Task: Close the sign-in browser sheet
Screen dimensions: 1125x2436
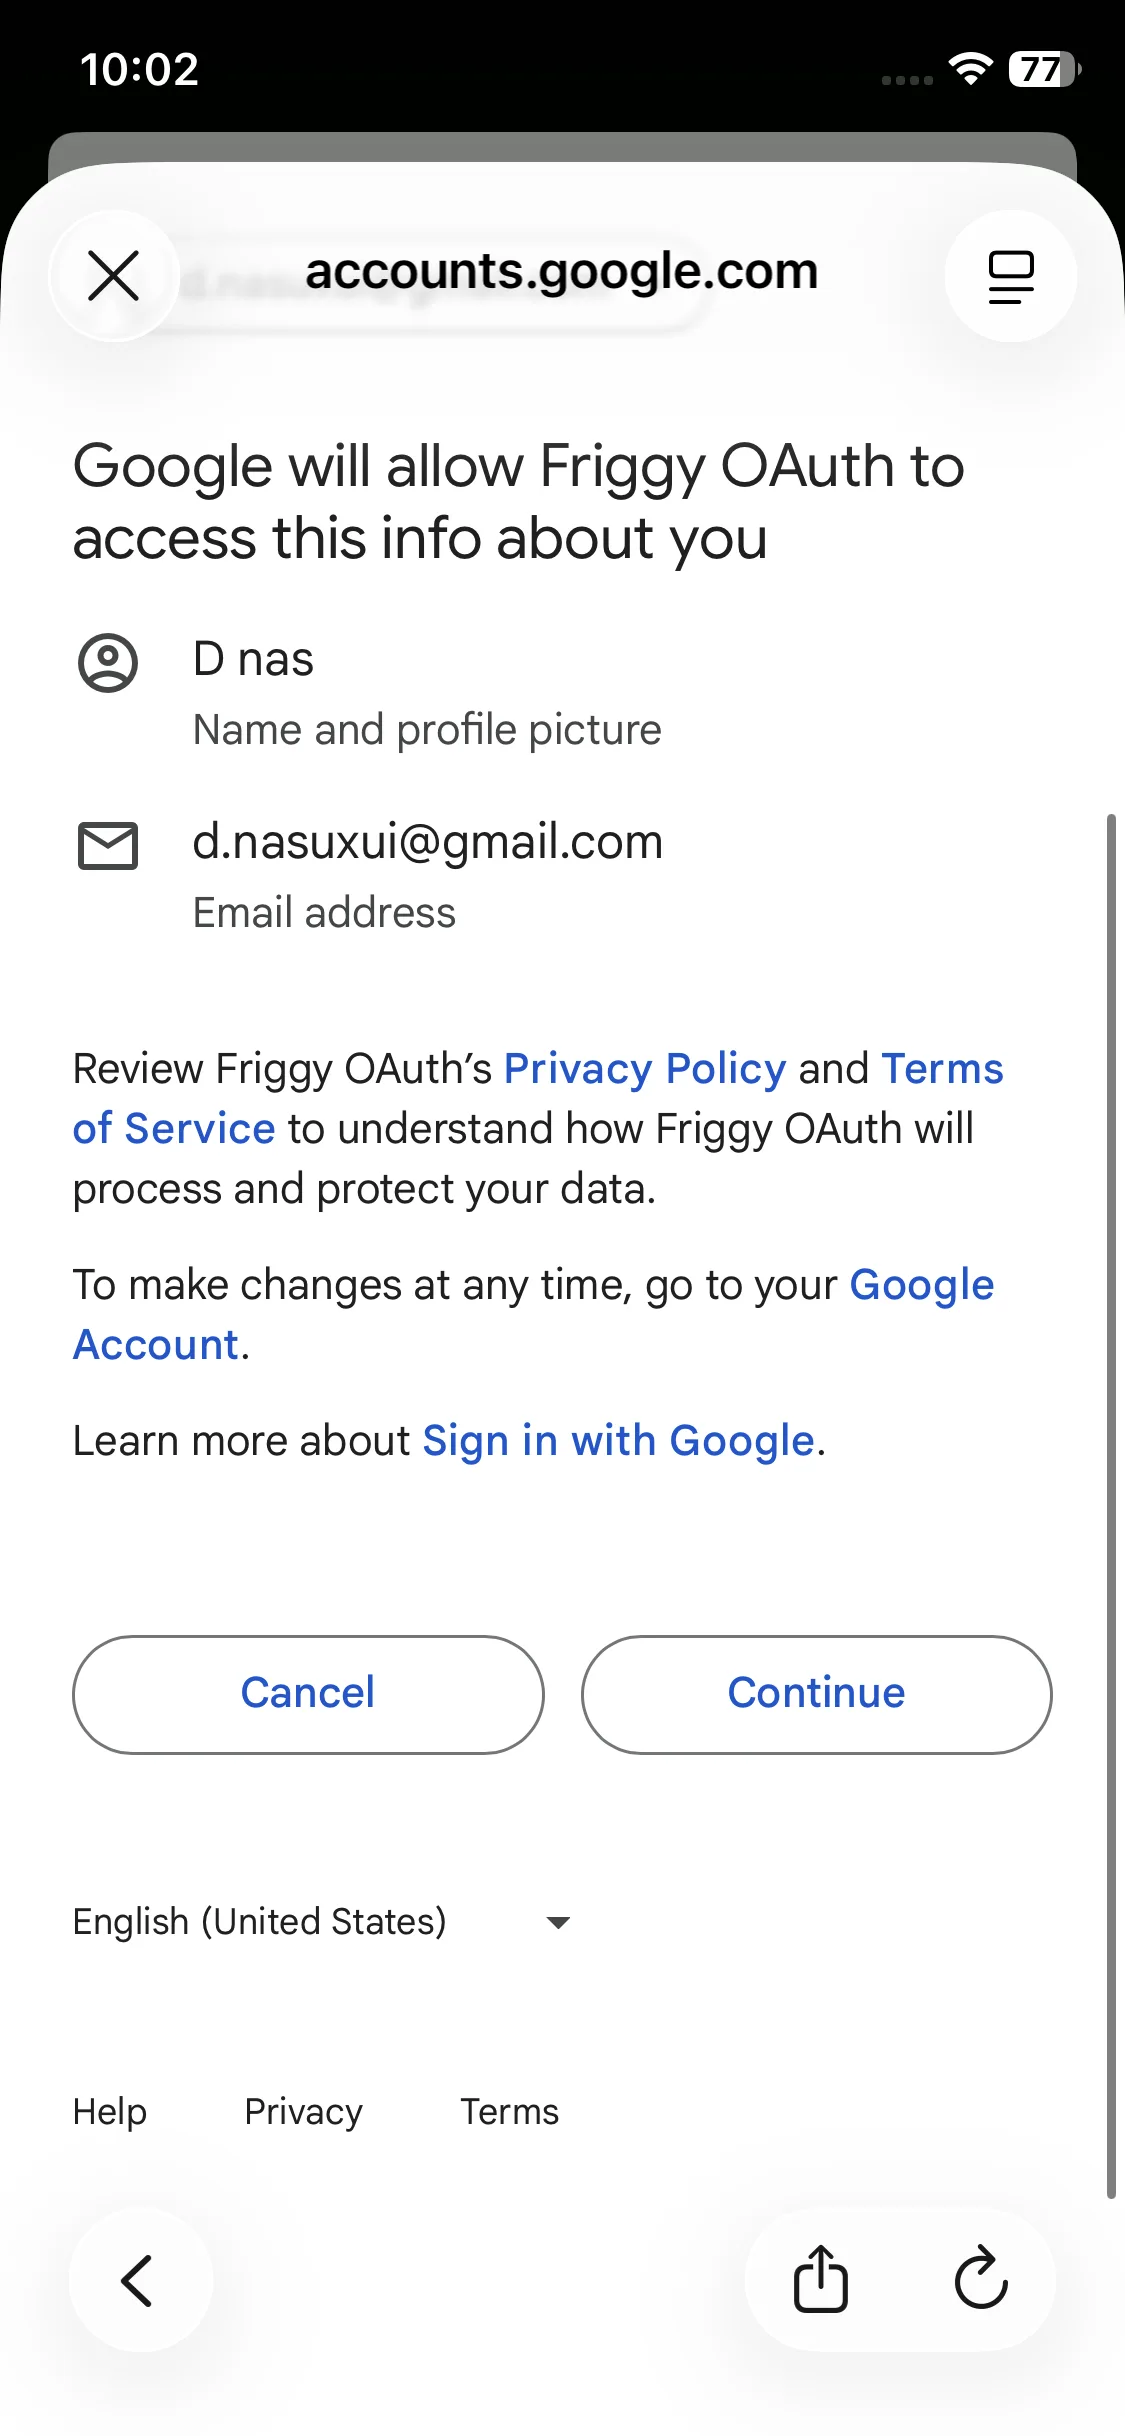Action: tap(113, 276)
